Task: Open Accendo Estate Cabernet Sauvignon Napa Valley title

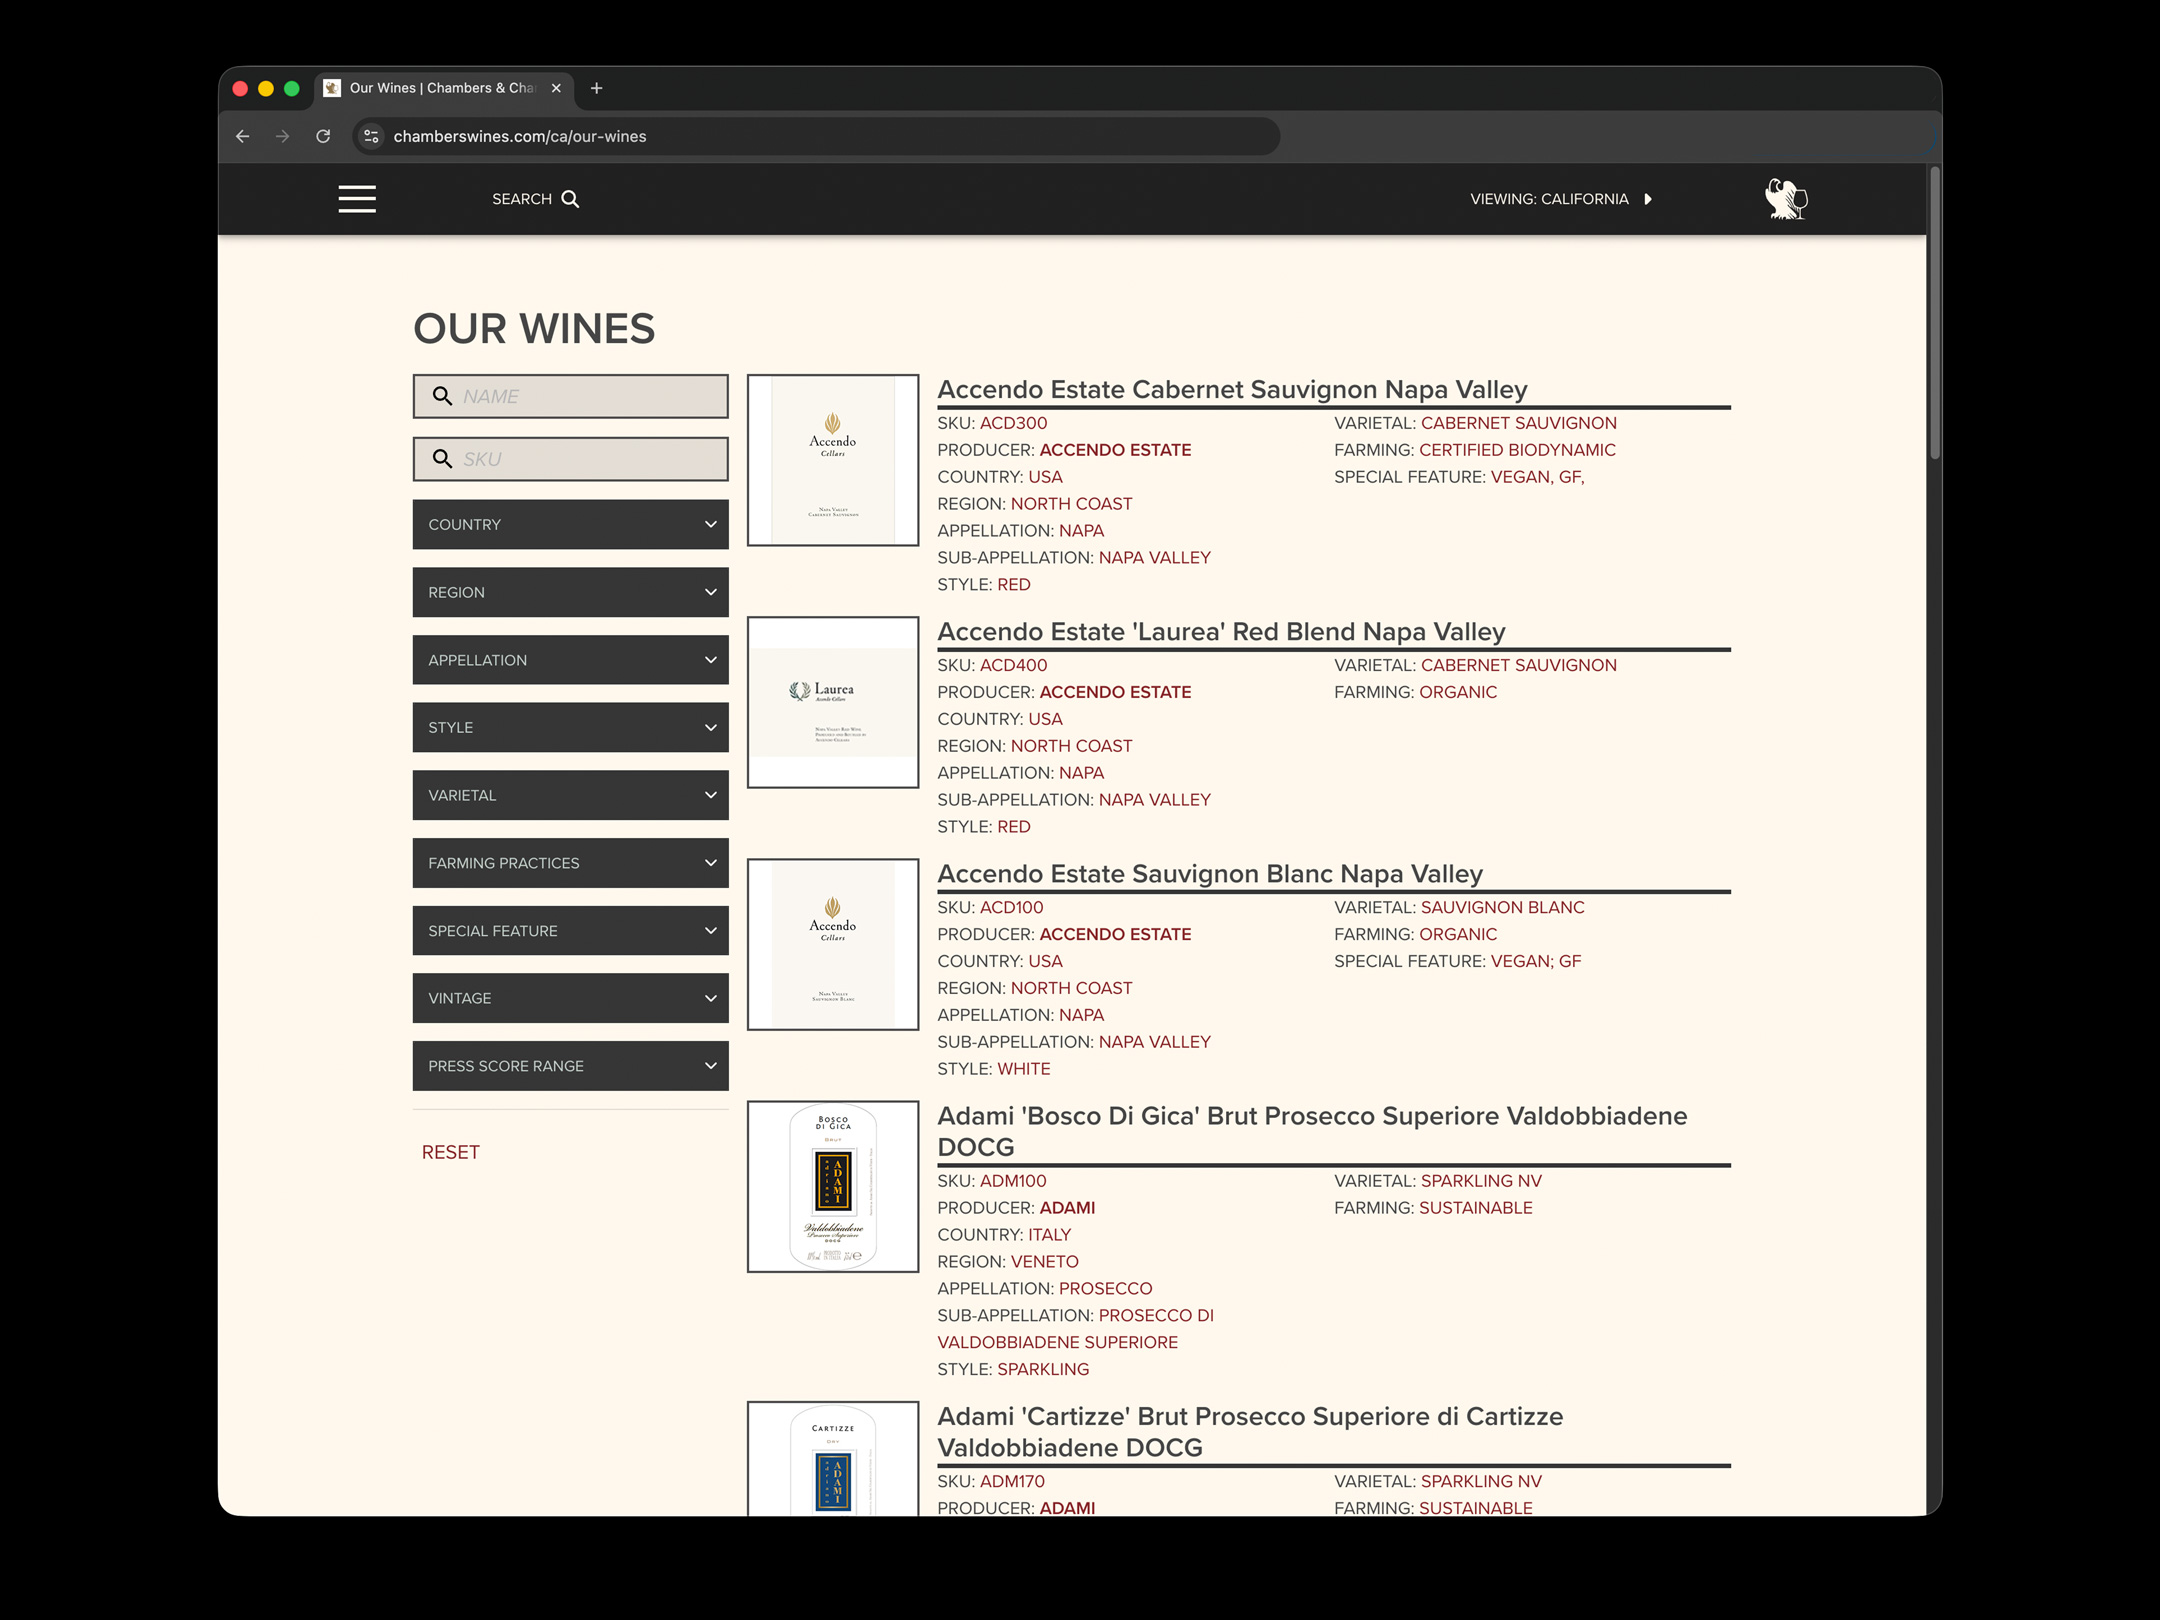Action: click(1232, 389)
